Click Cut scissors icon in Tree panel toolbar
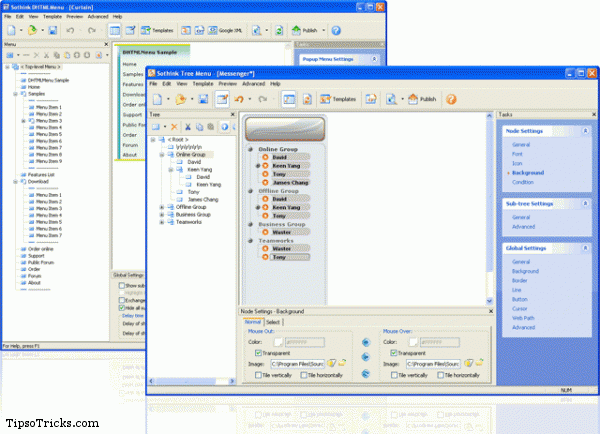Screen dimensions: 600x434 pyautogui.click(x=188, y=127)
